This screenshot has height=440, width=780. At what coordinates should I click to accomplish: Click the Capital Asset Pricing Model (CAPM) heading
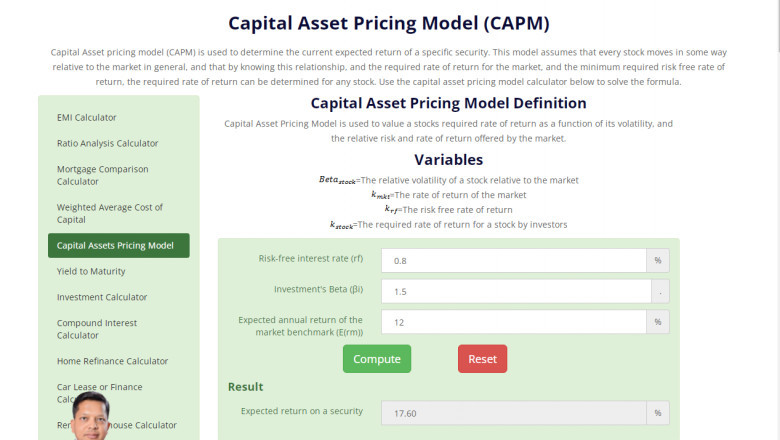[389, 23]
